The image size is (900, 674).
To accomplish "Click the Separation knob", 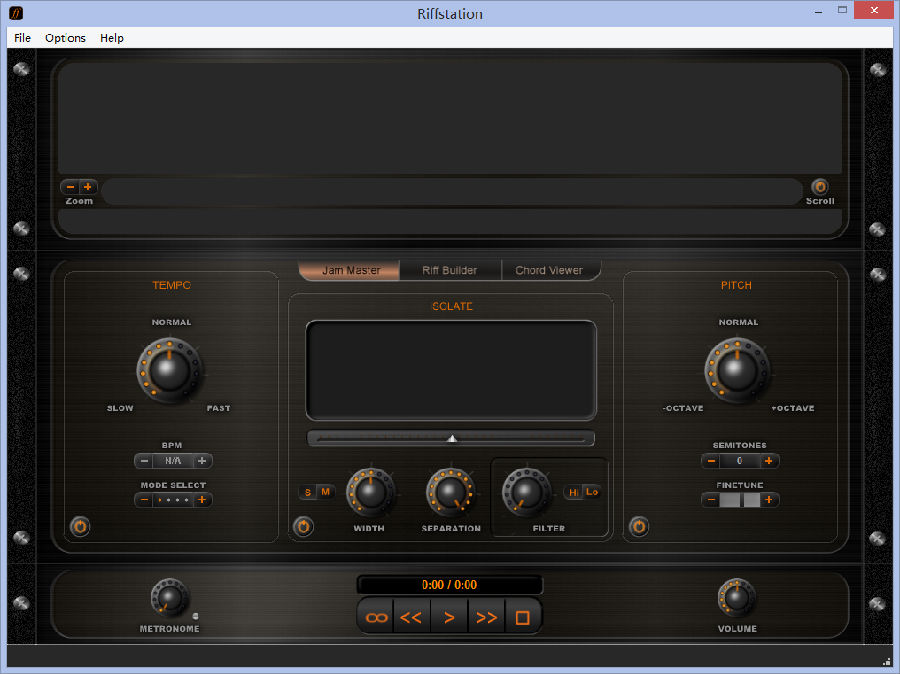I will point(451,491).
